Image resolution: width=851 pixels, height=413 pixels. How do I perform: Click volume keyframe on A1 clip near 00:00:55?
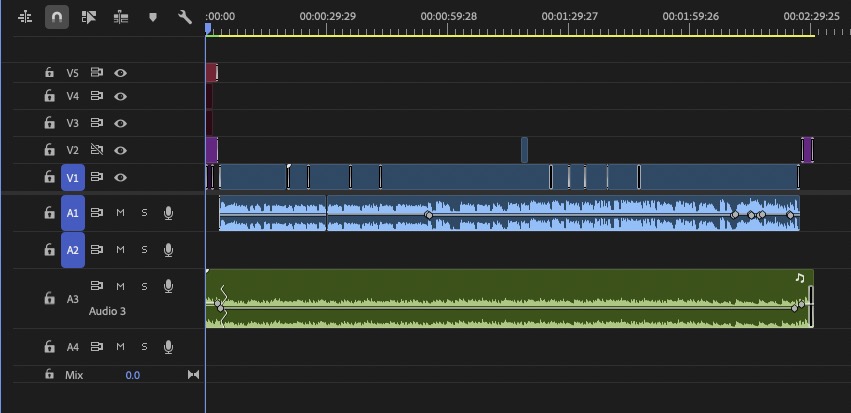[429, 215]
